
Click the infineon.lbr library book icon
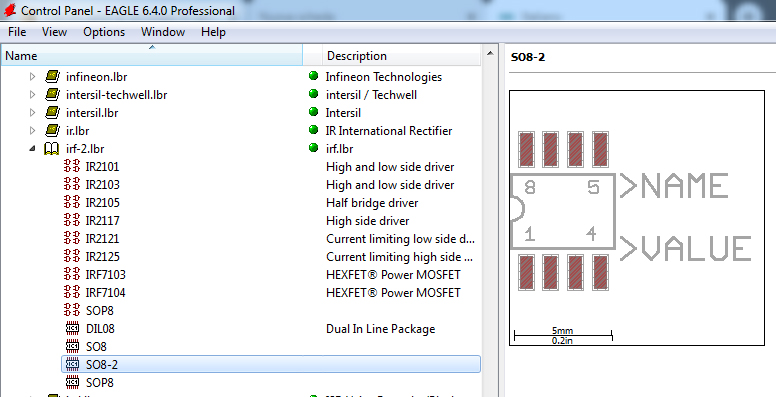click(52, 77)
